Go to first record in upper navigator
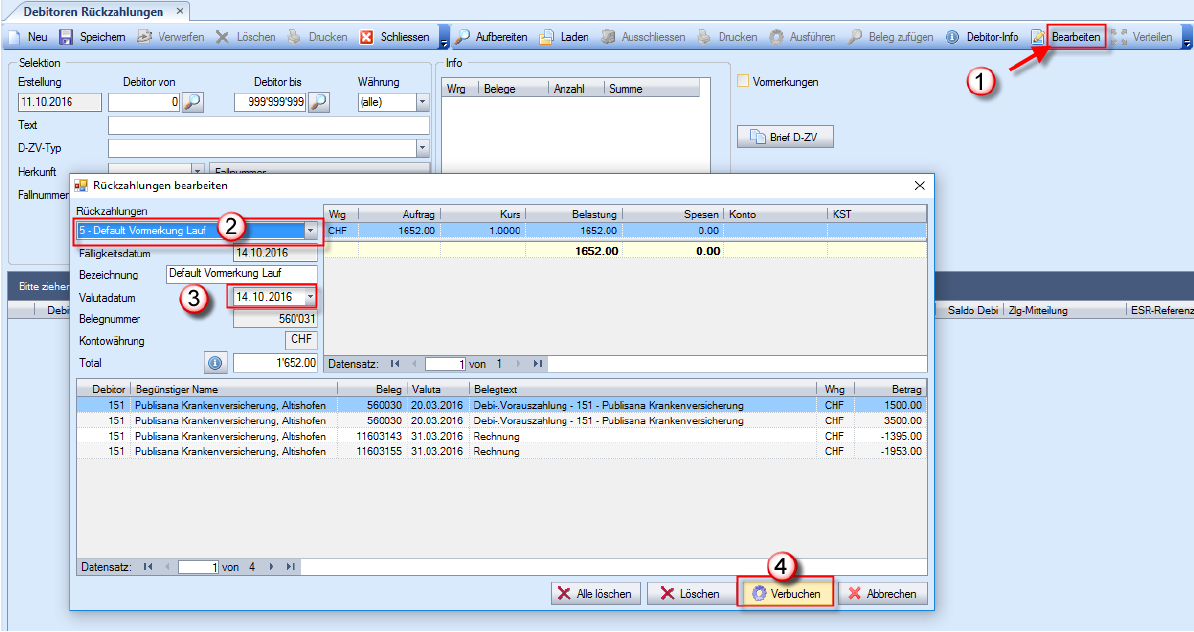This screenshot has height=632, width=1194. (394, 364)
